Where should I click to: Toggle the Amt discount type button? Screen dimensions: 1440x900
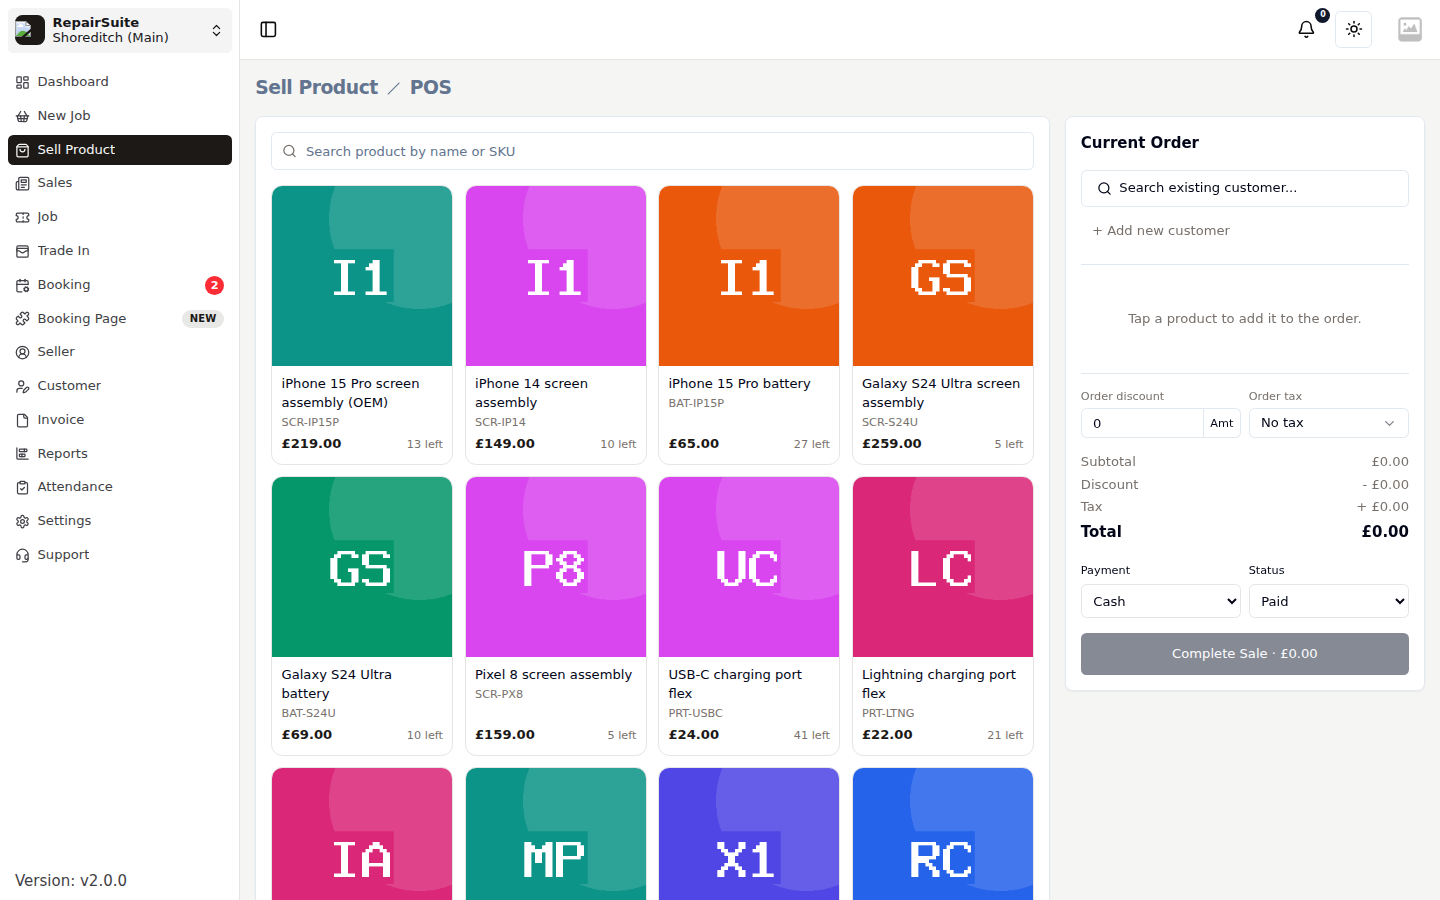pyautogui.click(x=1221, y=423)
